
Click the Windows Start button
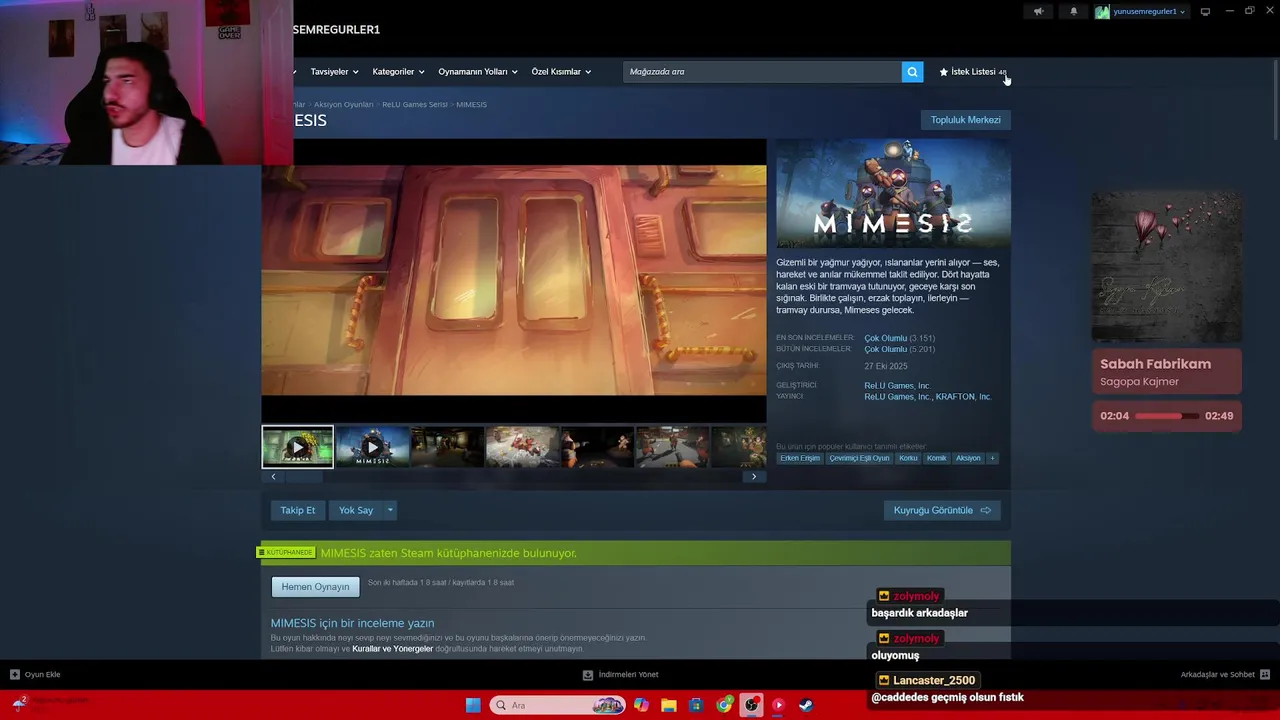[x=473, y=705]
